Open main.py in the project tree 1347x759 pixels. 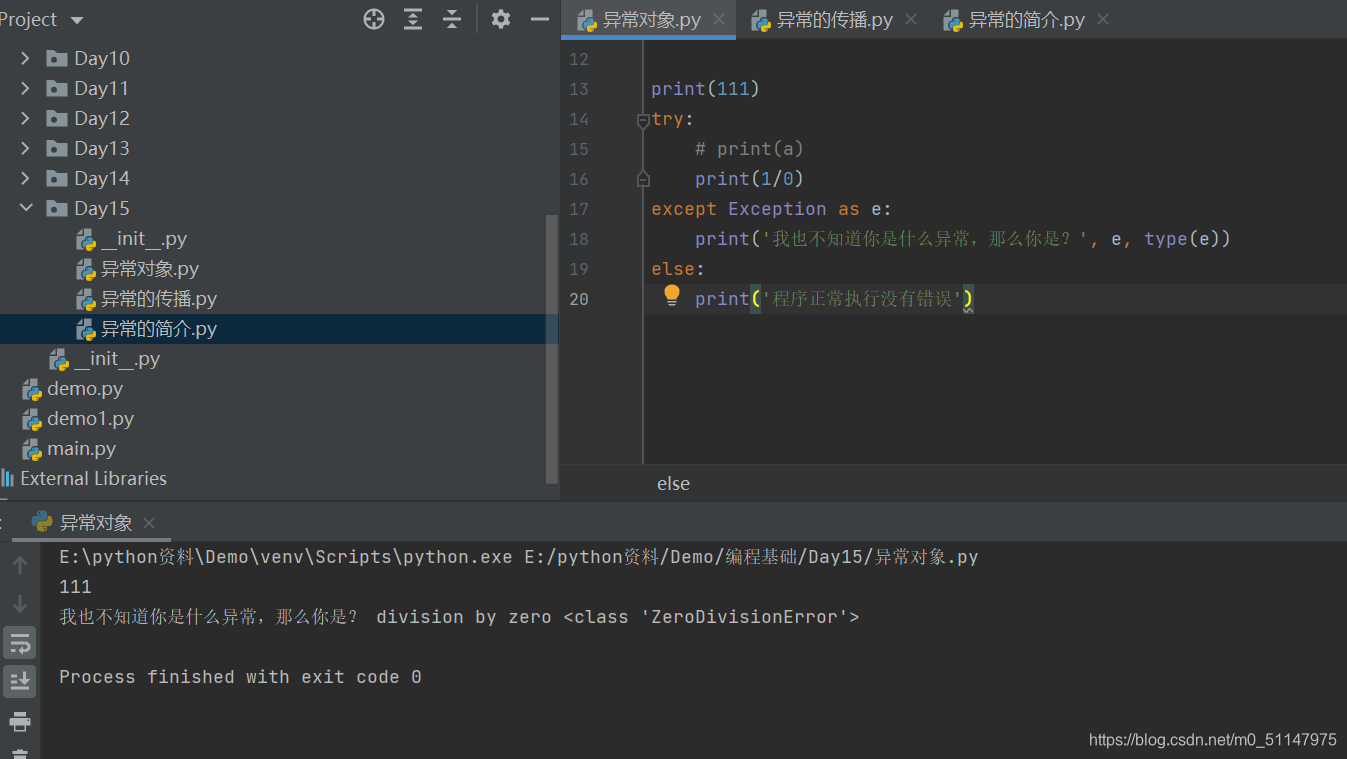click(x=82, y=449)
